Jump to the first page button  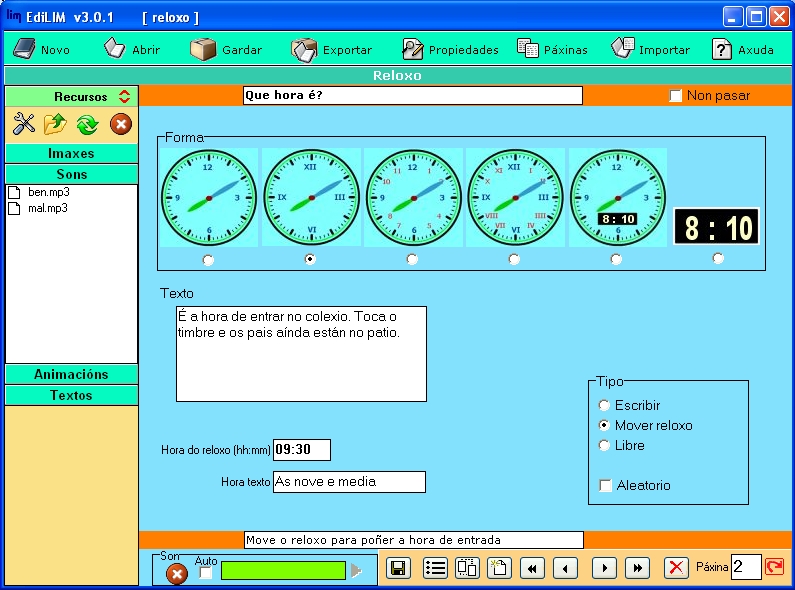pyautogui.click(x=533, y=568)
